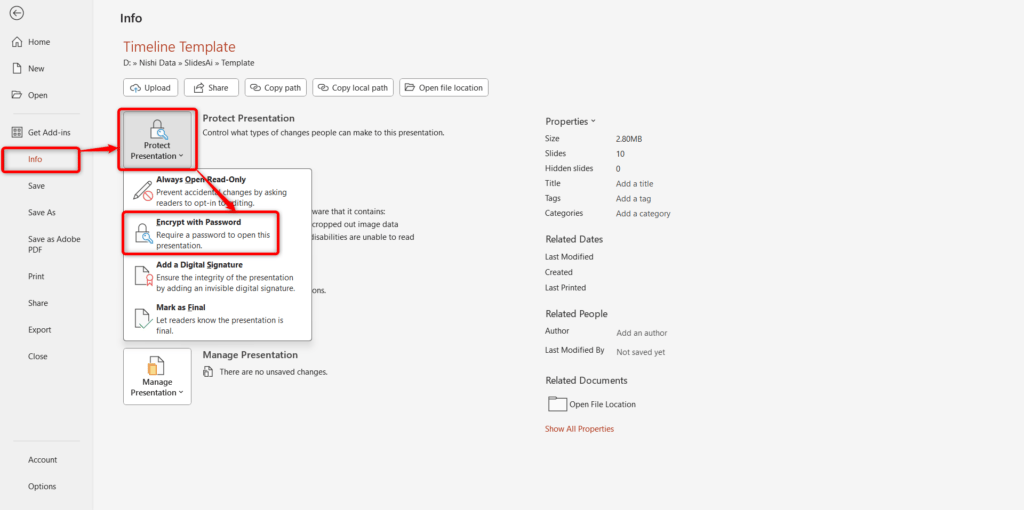This screenshot has height=510, width=1024.
Task: Click the Encrypt with Password lock icon
Action: [143, 233]
